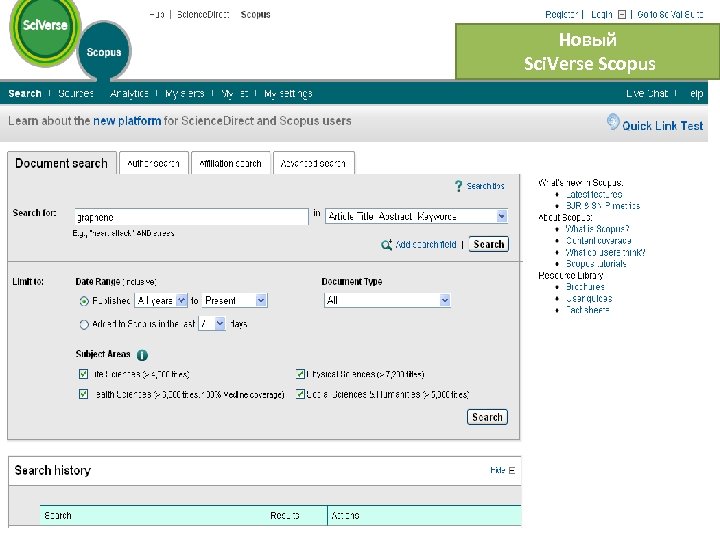Open the All years start dropdown
This screenshot has height=540, width=720.
(161, 300)
